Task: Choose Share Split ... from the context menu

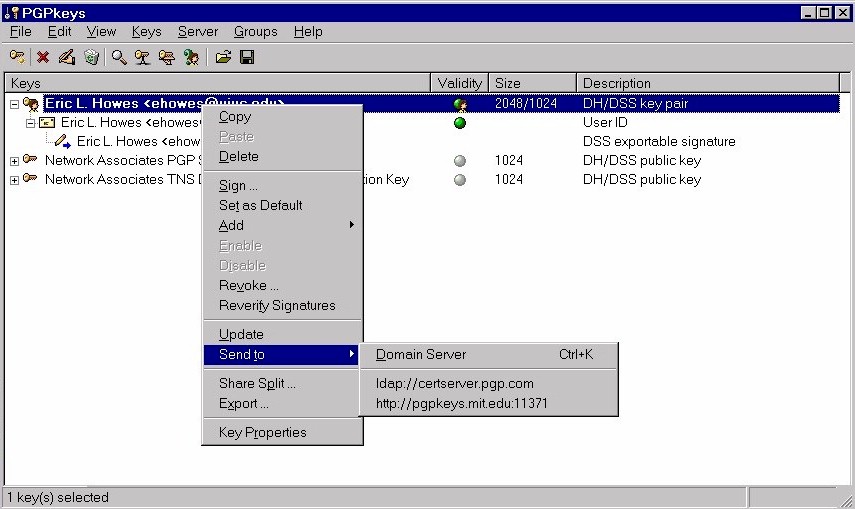Action: pyautogui.click(x=282, y=384)
